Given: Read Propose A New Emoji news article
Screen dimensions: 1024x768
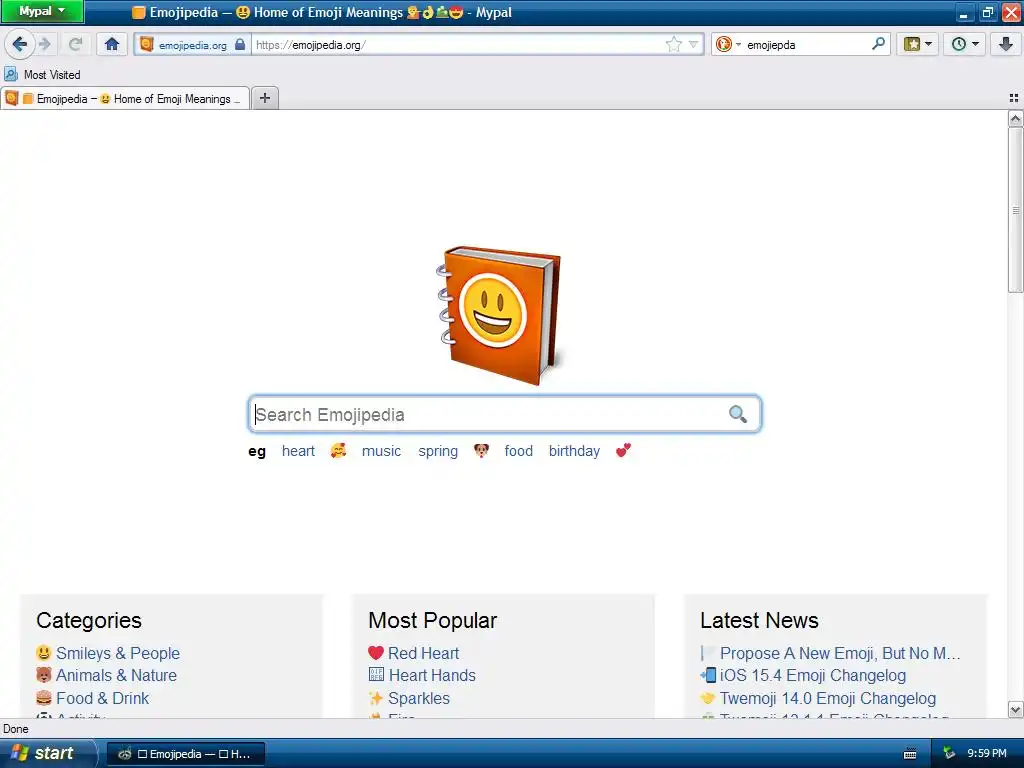Looking at the screenshot, I should pos(840,653).
